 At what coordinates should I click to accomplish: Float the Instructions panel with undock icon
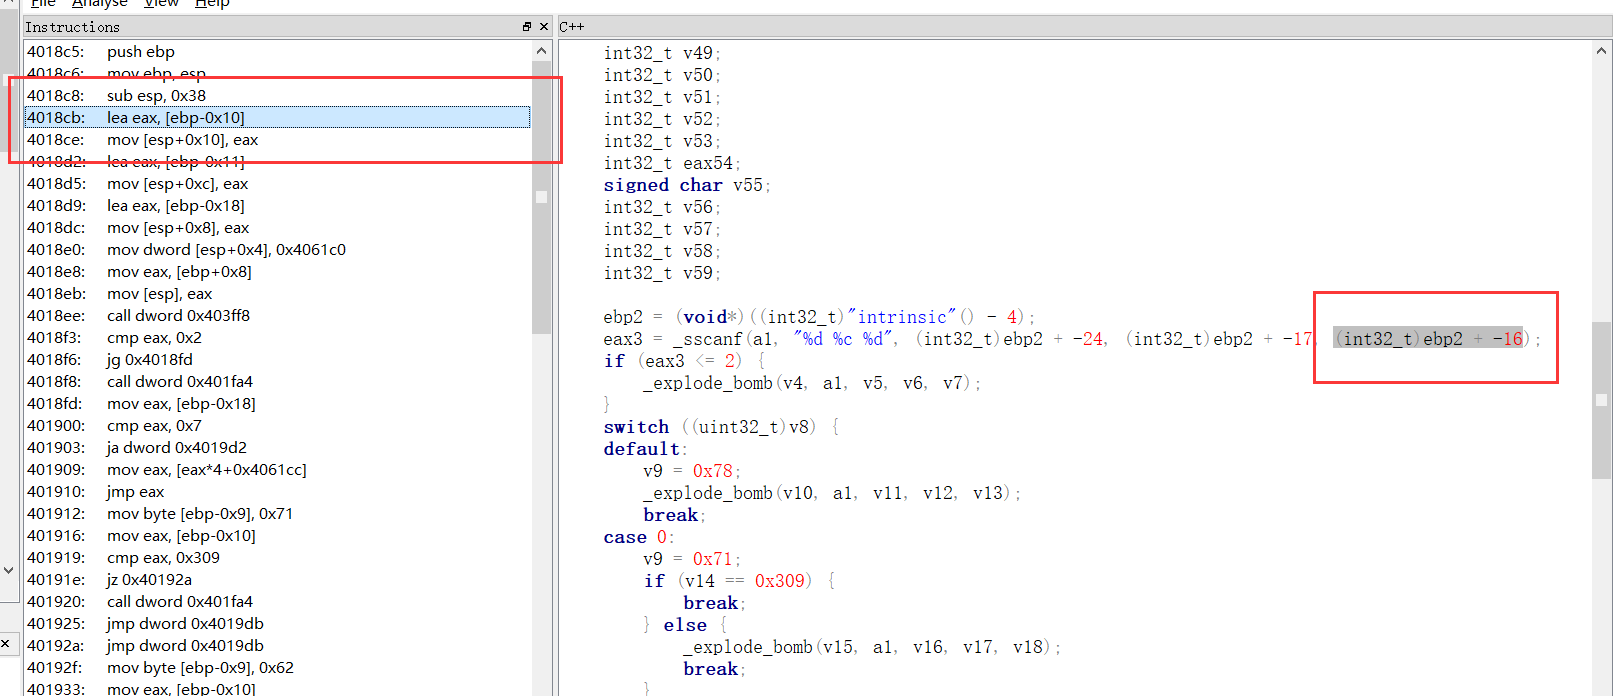pos(527,27)
